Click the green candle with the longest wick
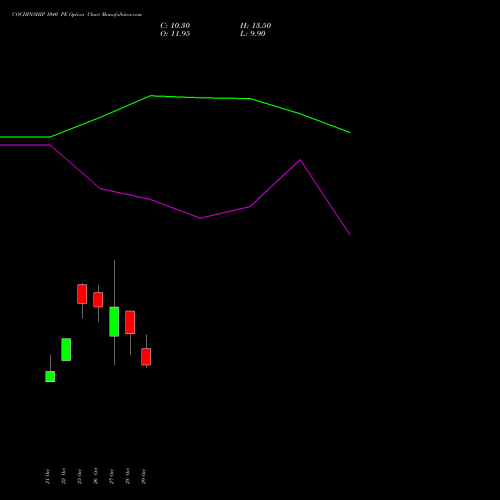 pyautogui.click(x=114, y=322)
